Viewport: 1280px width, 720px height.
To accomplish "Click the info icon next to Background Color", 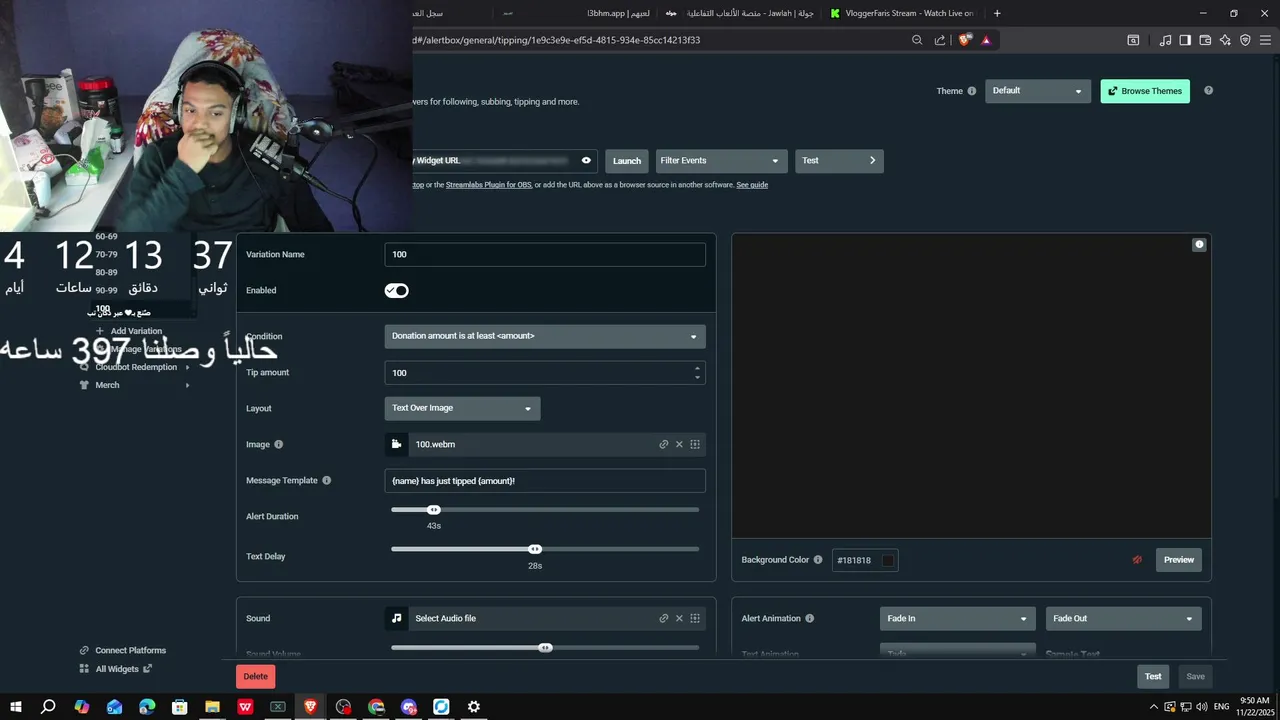I will pyautogui.click(x=818, y=560).
